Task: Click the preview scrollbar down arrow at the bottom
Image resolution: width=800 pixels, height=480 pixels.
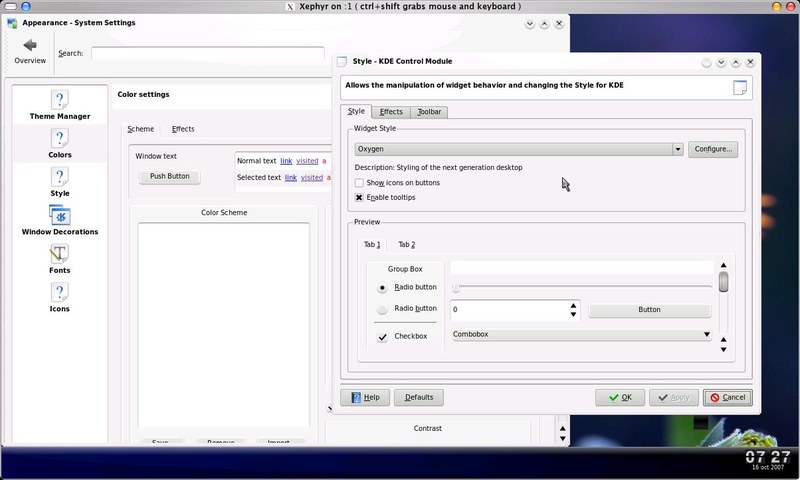Action: 723,349
